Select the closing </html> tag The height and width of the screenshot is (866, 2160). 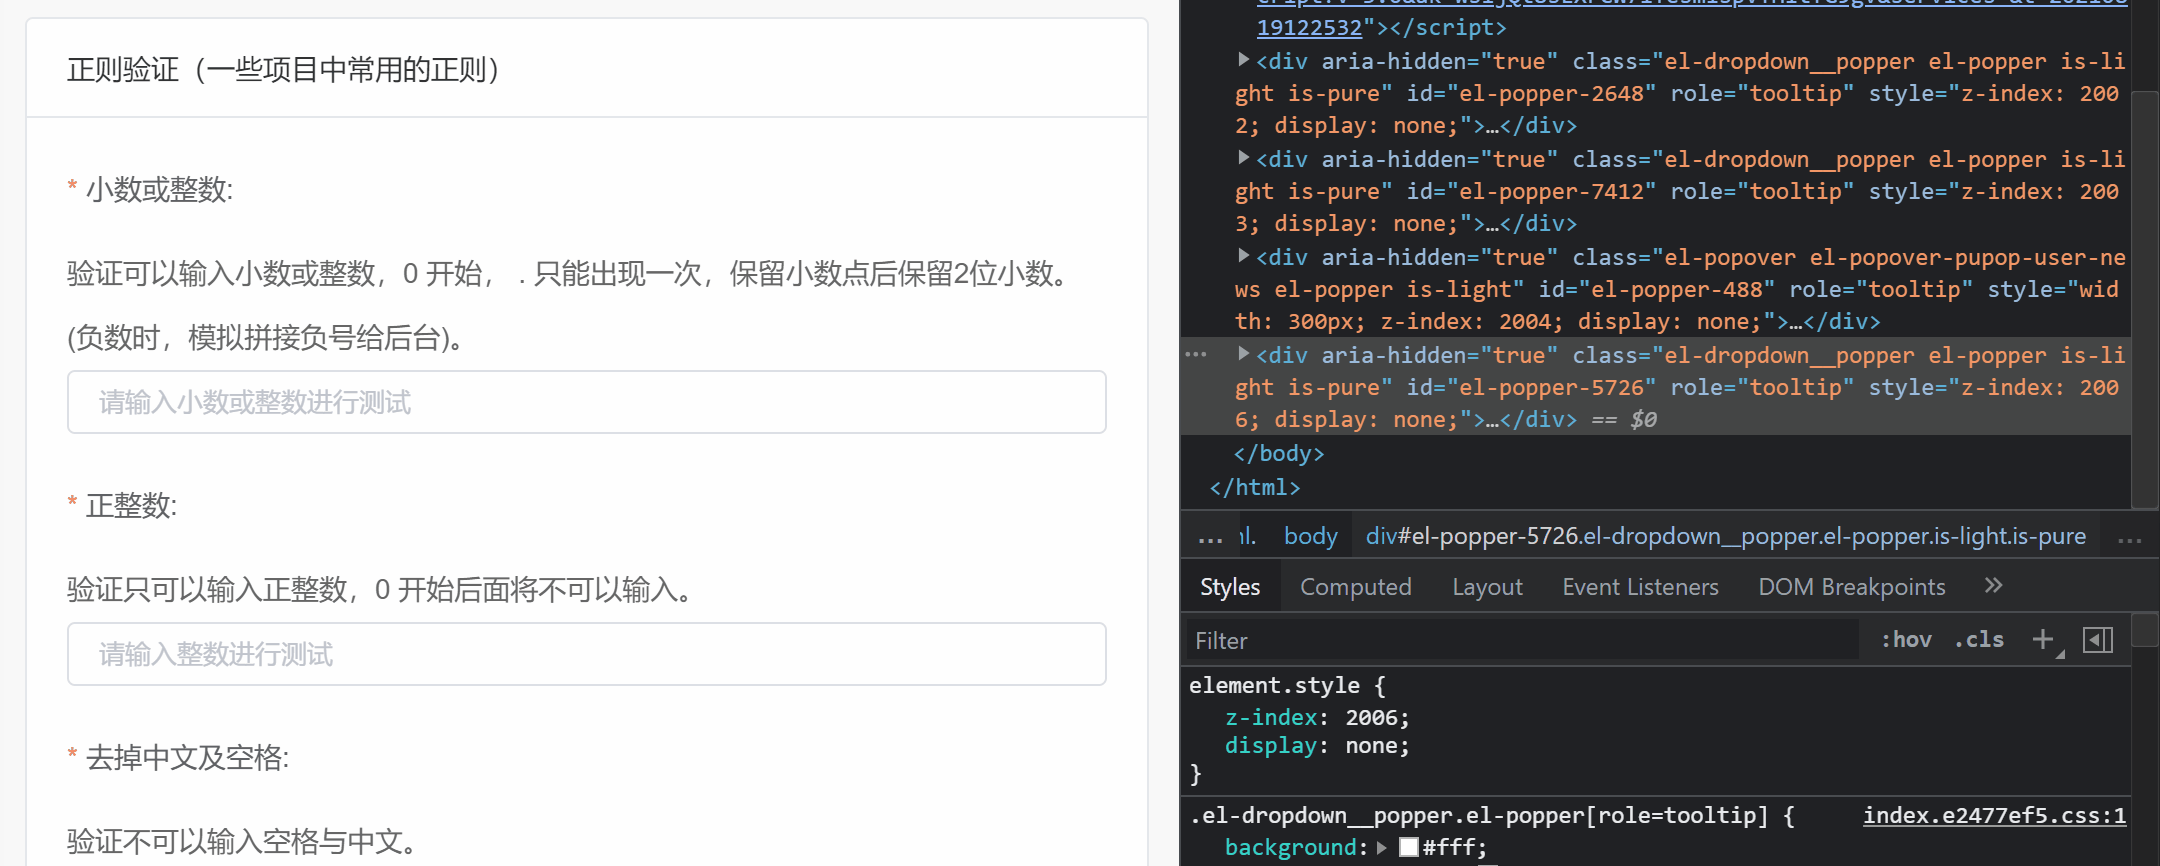(x=1254, y=487)
